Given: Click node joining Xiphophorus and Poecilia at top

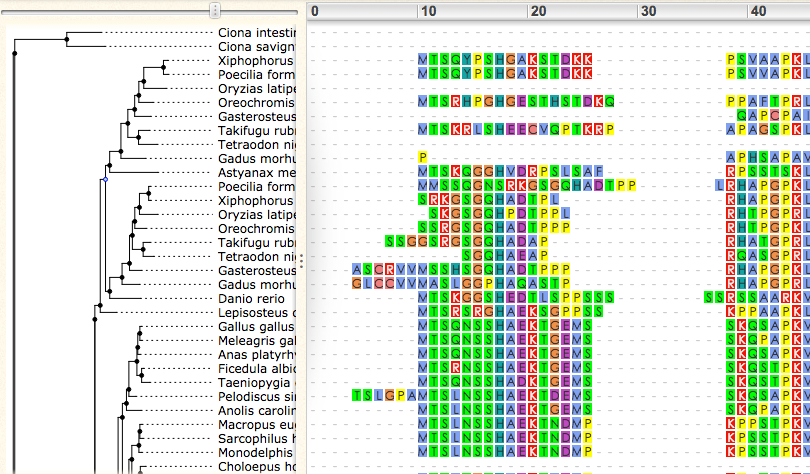Looking at the screenshot, I should pyautogui.click(x=163, y=67).
